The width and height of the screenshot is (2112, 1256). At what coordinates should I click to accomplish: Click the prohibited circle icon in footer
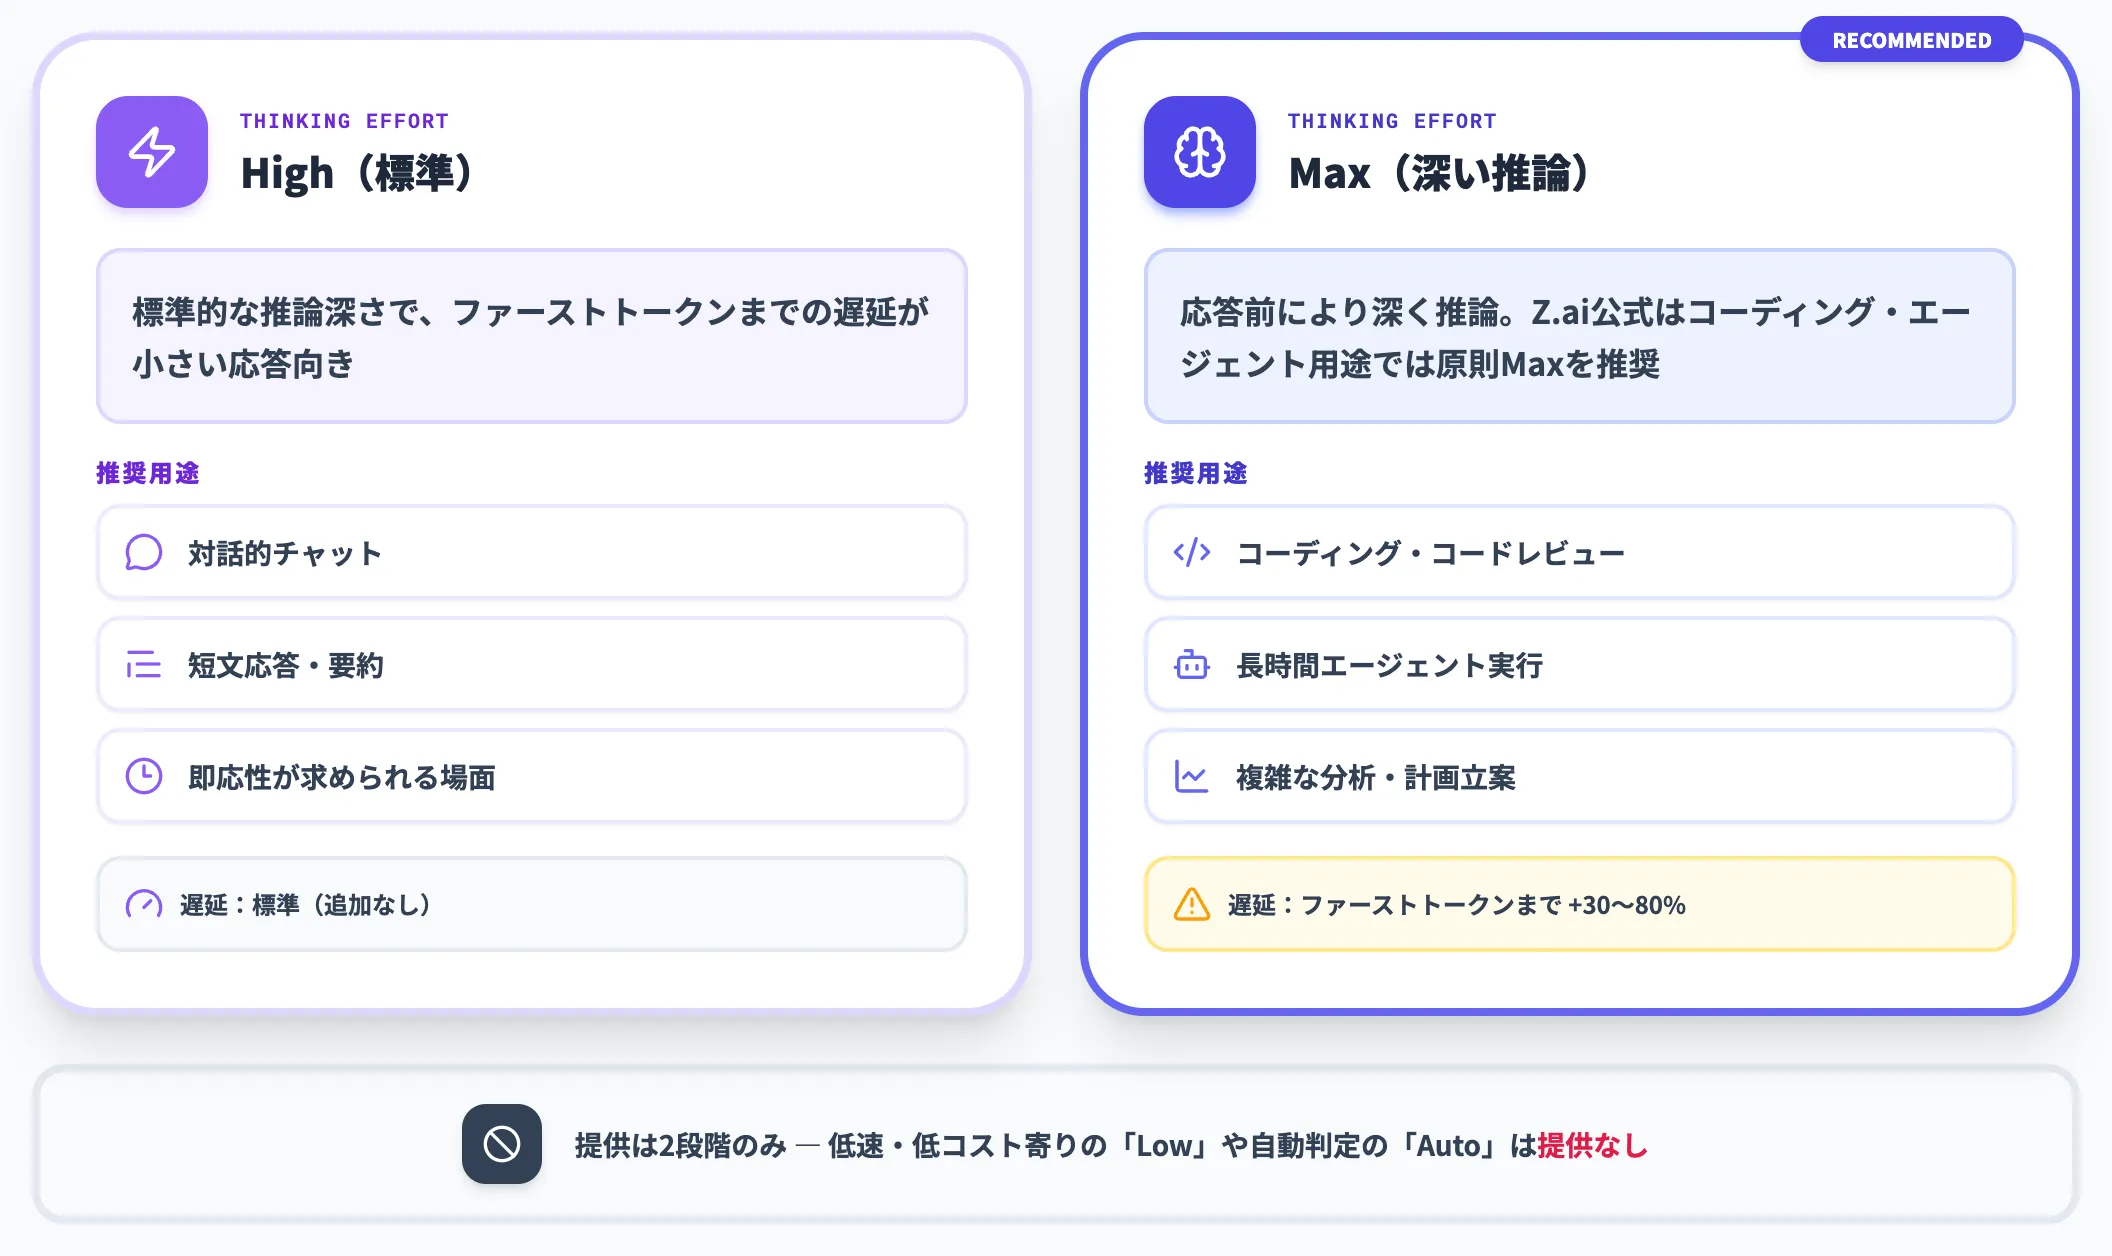pos(502,1144)
